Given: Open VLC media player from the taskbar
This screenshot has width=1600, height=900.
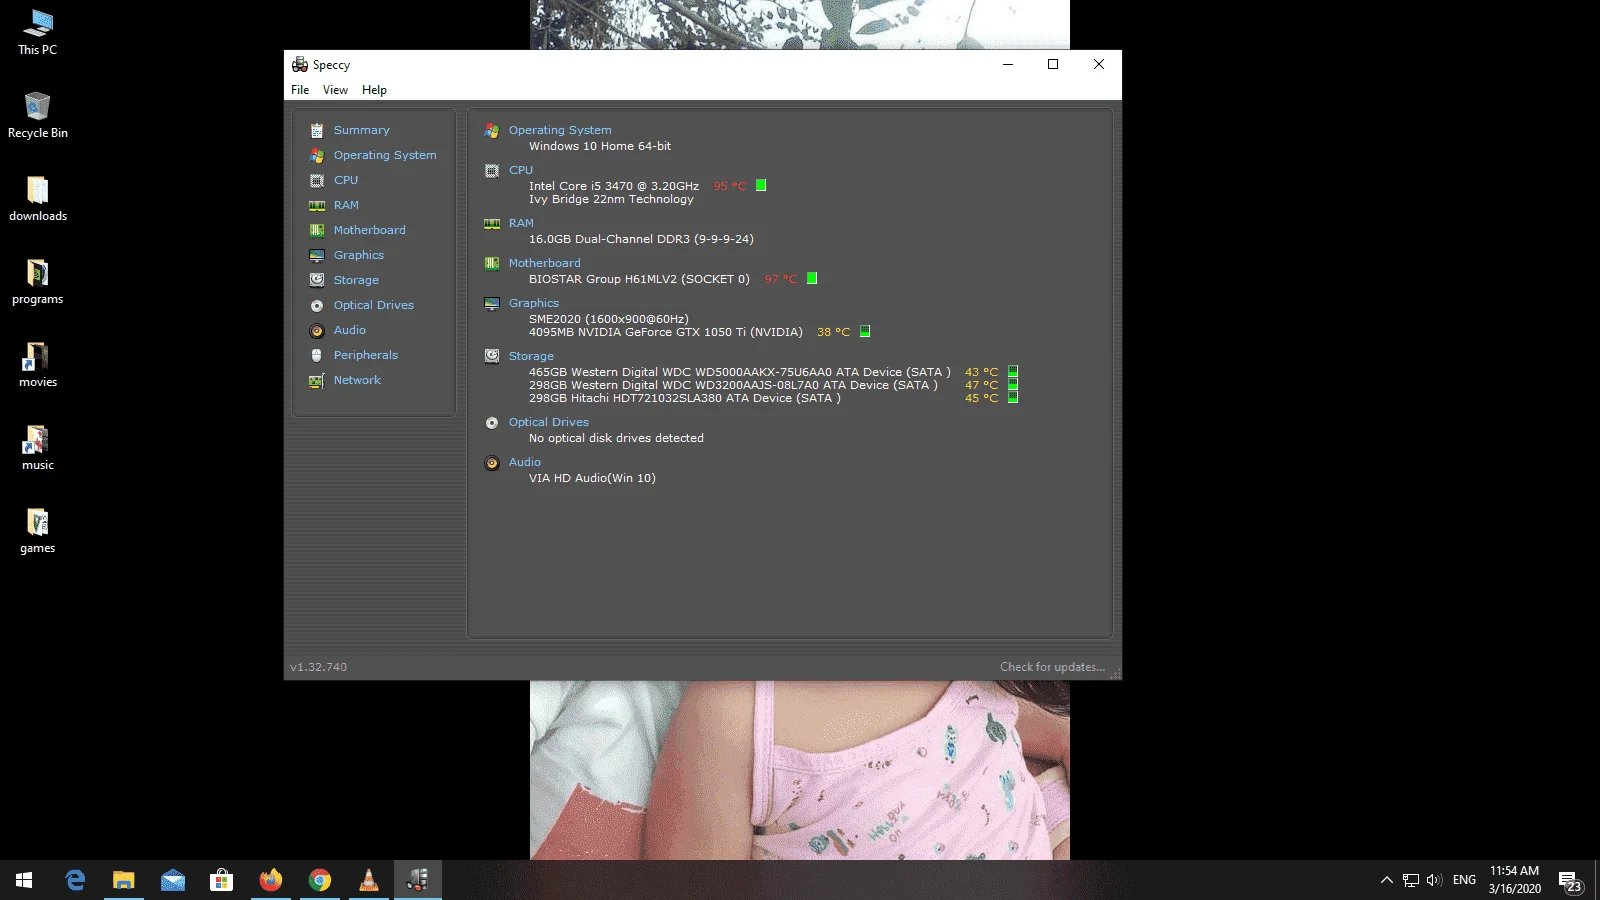Looking at the screenshot, I should coord(369,880).
